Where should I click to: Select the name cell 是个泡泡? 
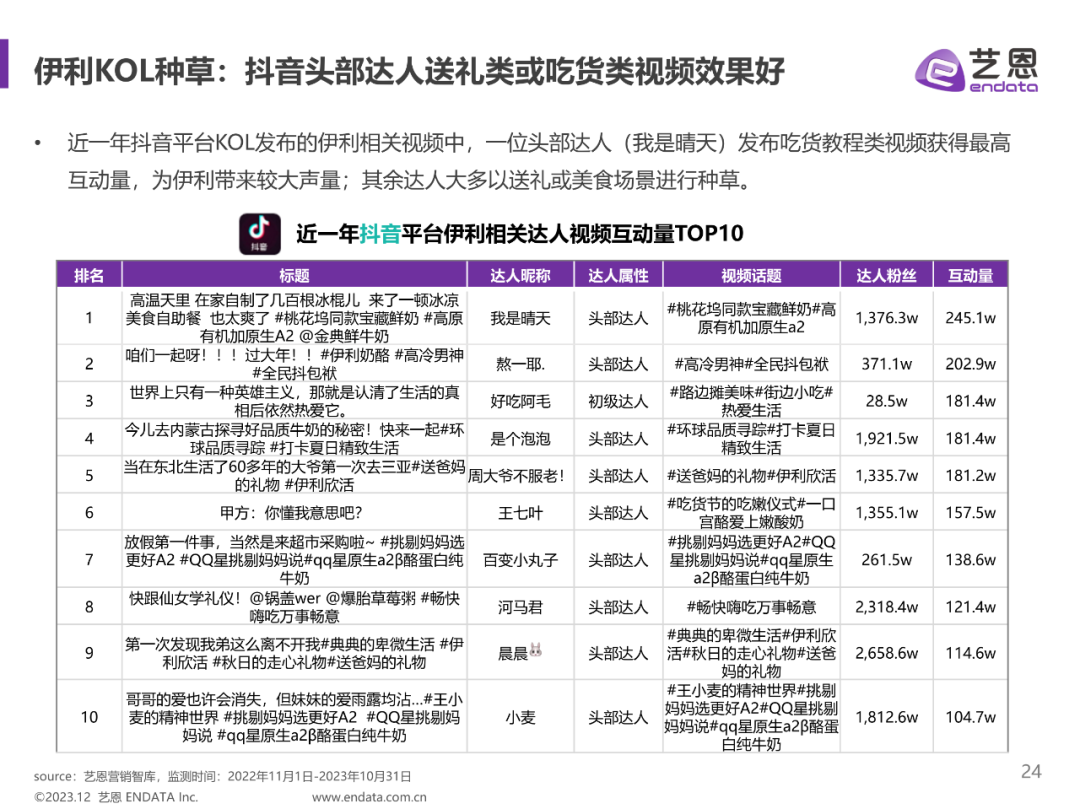click(x=521, y=439)
